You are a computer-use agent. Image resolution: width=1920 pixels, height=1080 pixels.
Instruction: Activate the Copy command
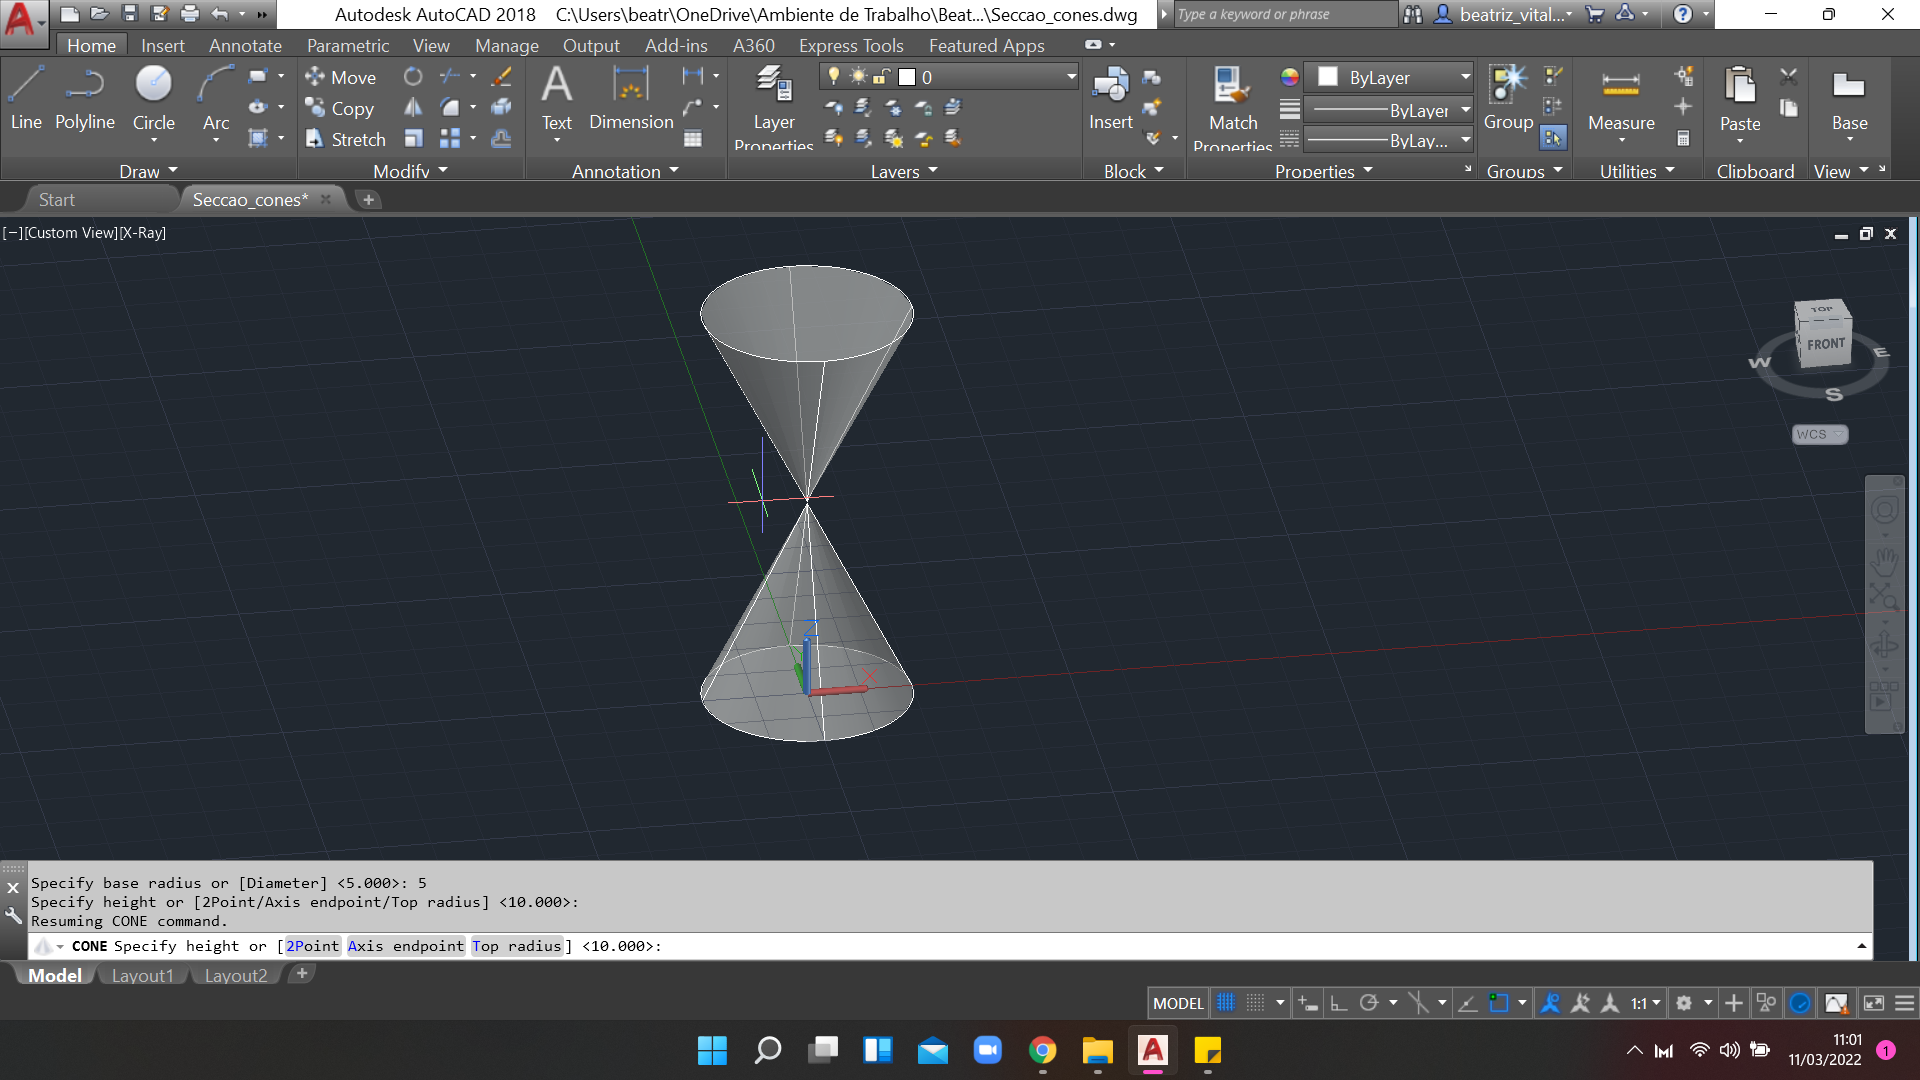340,108
